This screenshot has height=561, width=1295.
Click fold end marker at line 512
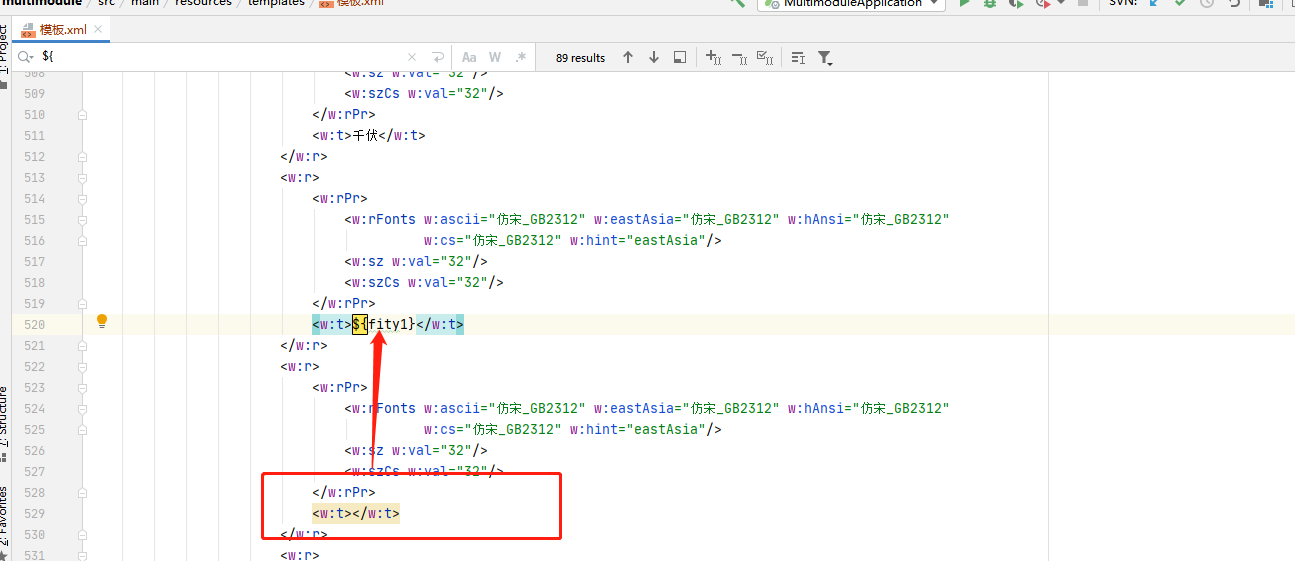(x=82, y=156)
